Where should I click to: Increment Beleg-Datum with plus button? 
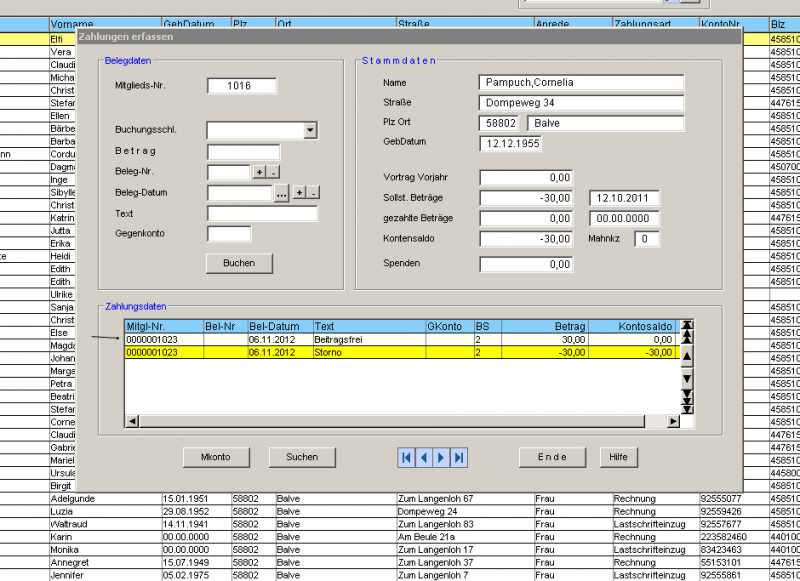tap(298, 193)
